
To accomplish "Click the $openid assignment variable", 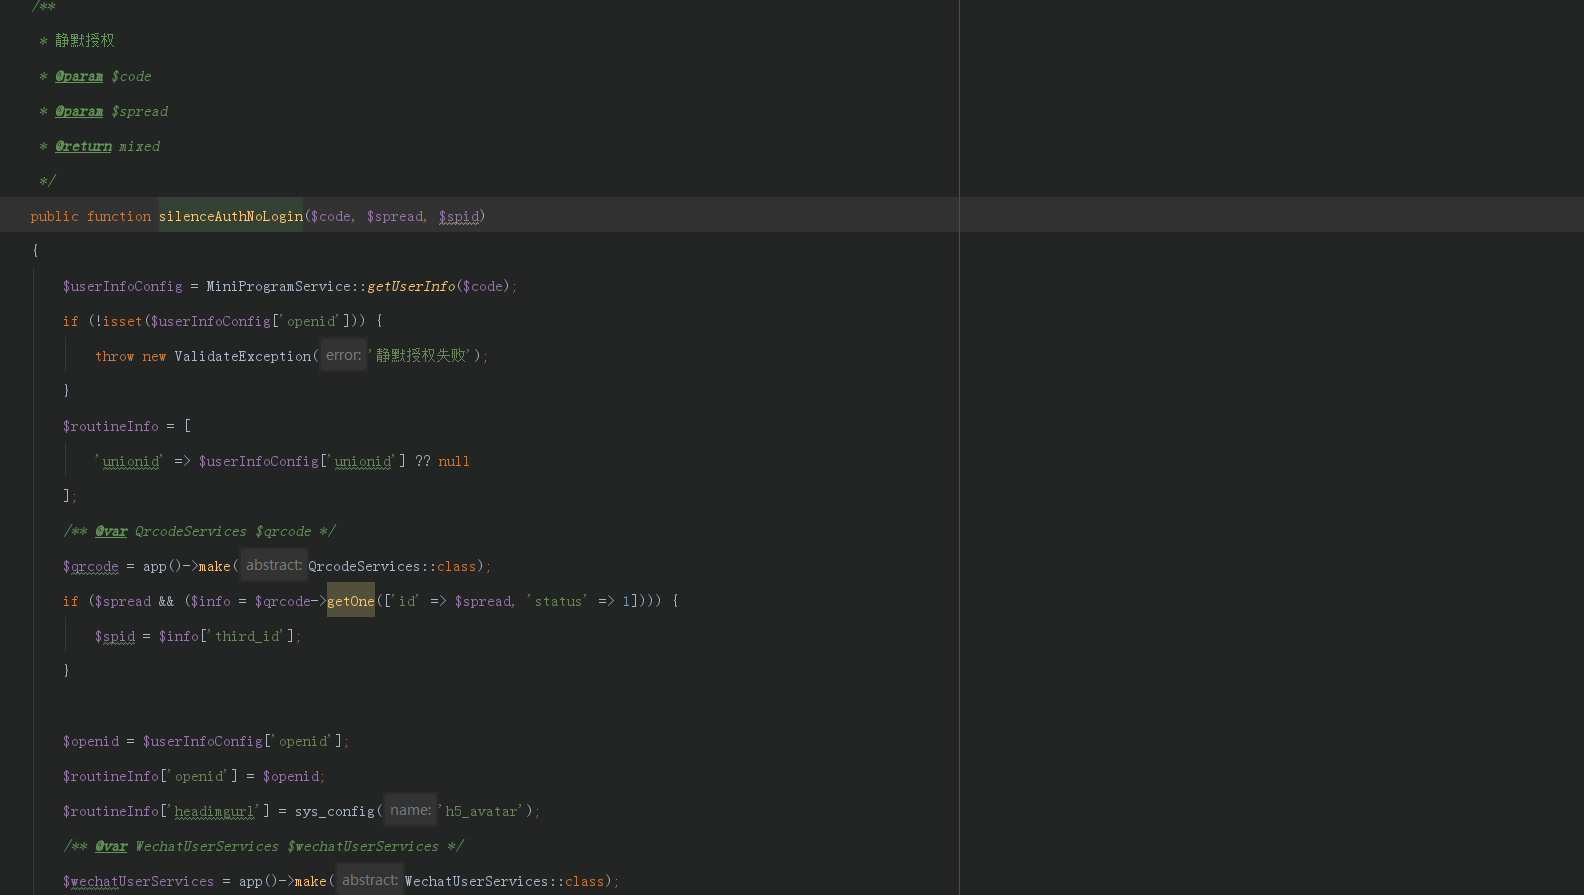I will pyautogui.click(x=91, y=741).
